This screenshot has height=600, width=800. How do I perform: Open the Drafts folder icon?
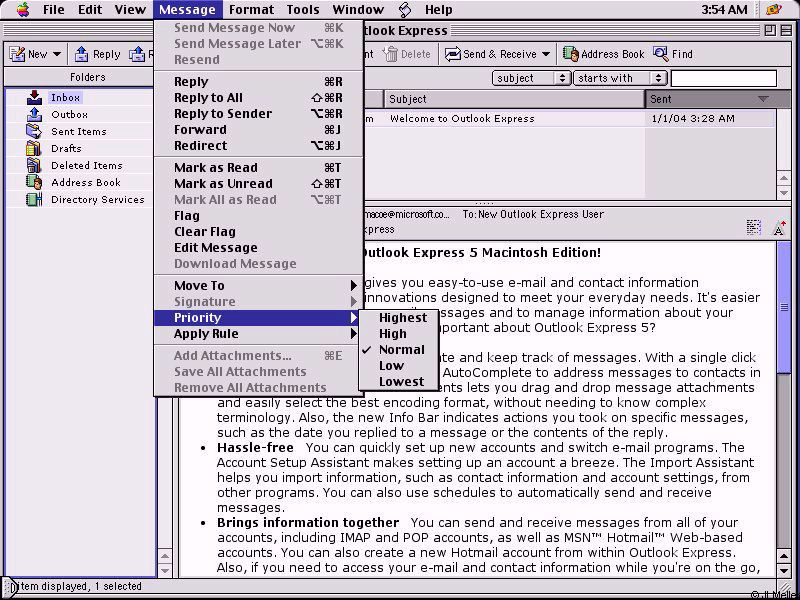[x=34, y=149]
